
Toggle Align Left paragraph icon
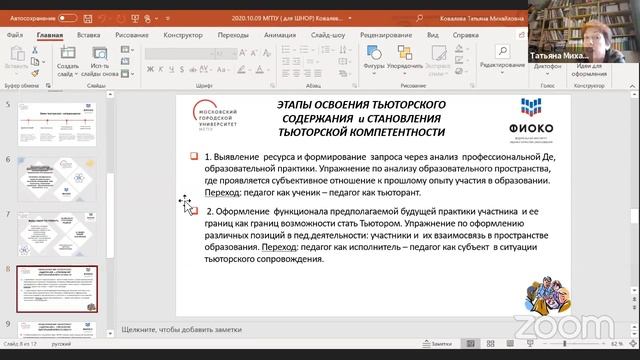click(x=286, y=74)
